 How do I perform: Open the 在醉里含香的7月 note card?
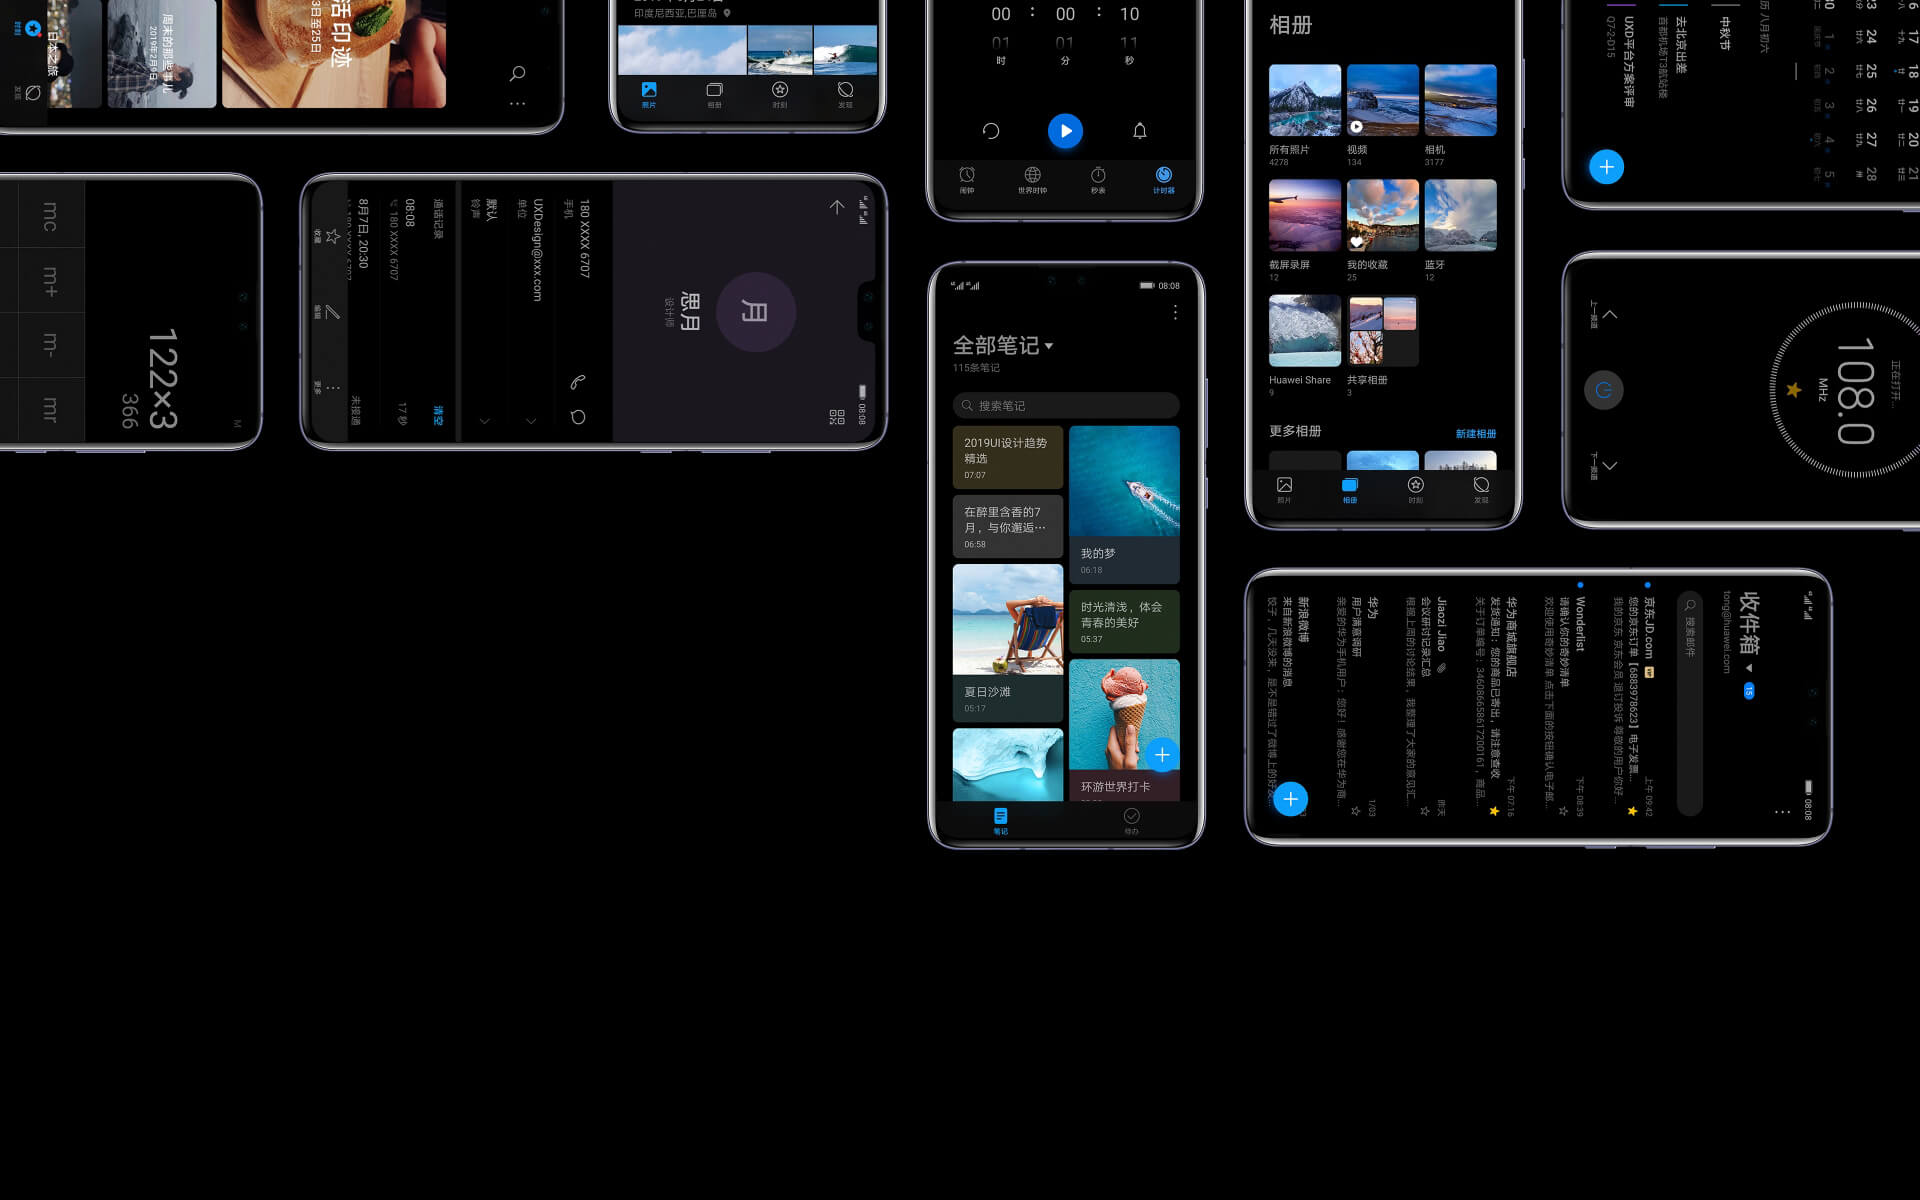tap(1008, 526)
